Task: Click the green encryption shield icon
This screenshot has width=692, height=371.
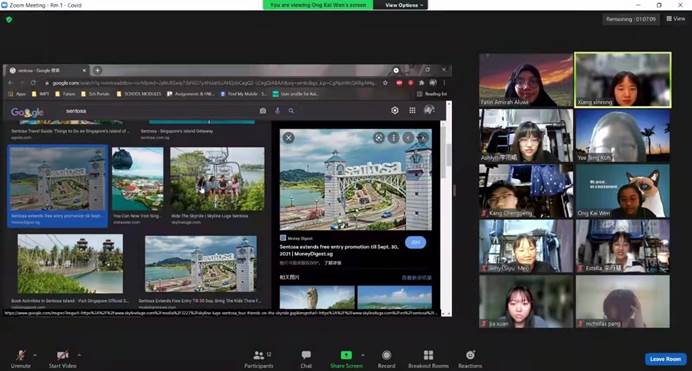Action: pyautogui.click(x=9, y=19)
